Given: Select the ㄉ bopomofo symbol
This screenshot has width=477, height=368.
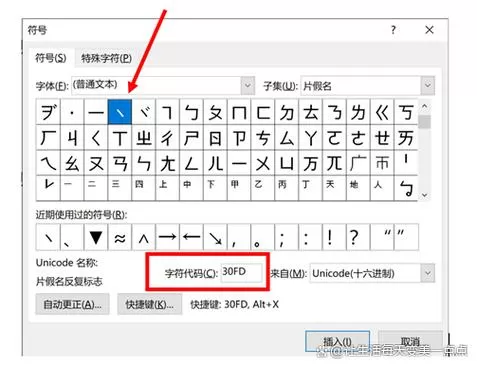Looking at the screenshot, I should click(x=287, y=112).
